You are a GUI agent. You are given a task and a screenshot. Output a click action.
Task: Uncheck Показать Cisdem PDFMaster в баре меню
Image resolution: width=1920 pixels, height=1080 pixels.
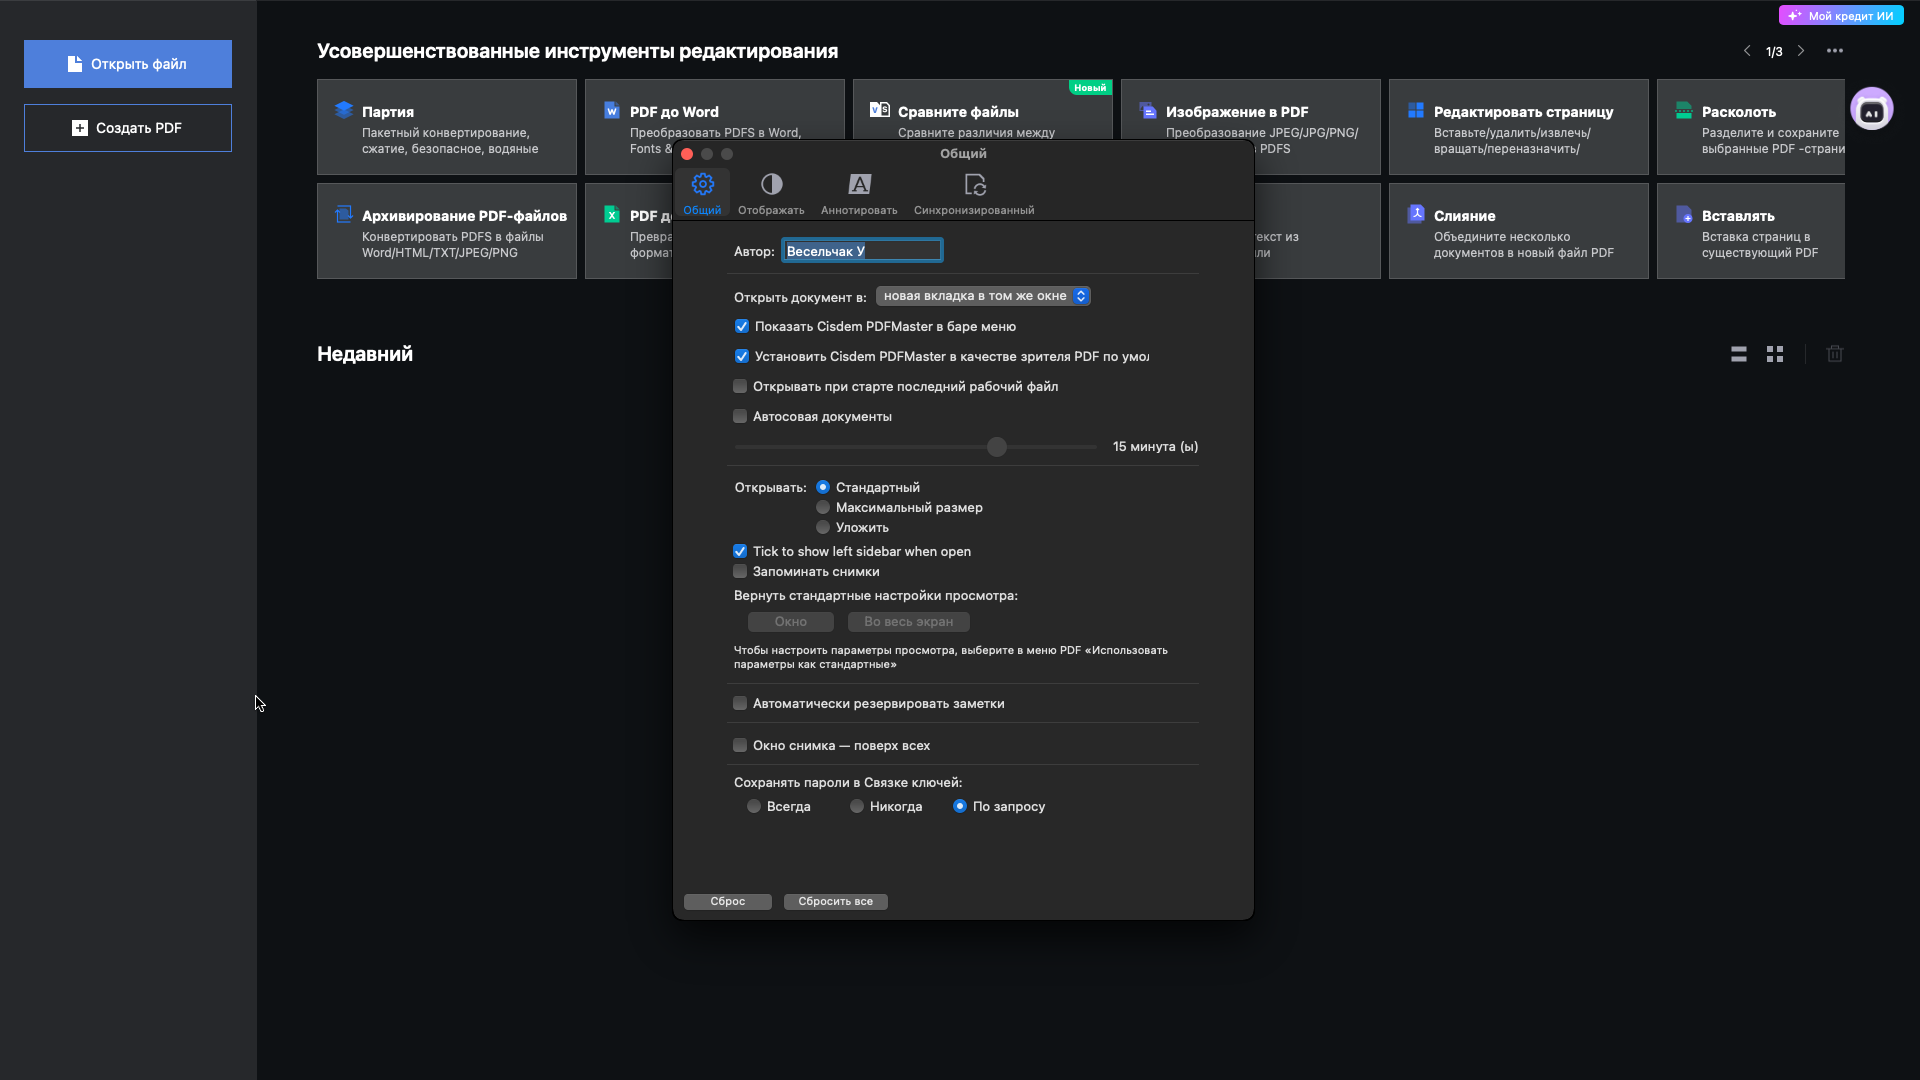coord(742,327)
